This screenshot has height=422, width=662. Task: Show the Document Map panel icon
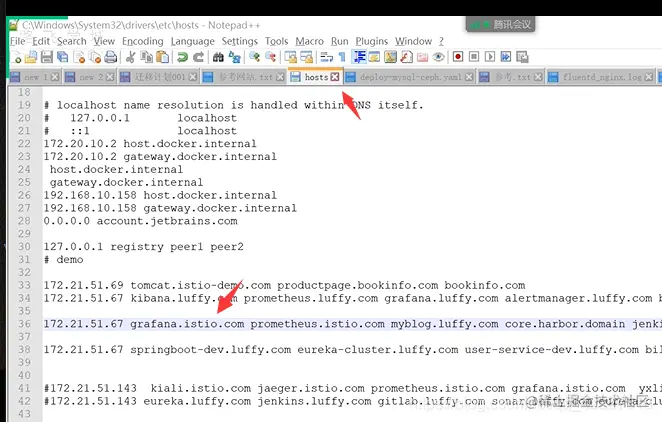(x=391, y=57)
